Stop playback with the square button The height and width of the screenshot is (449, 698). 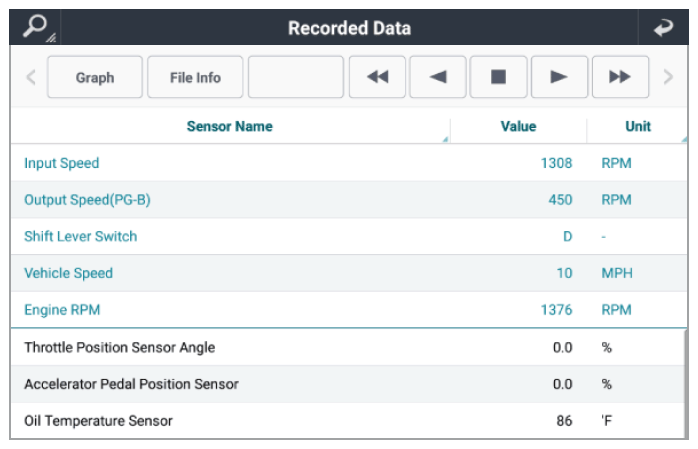498,77
